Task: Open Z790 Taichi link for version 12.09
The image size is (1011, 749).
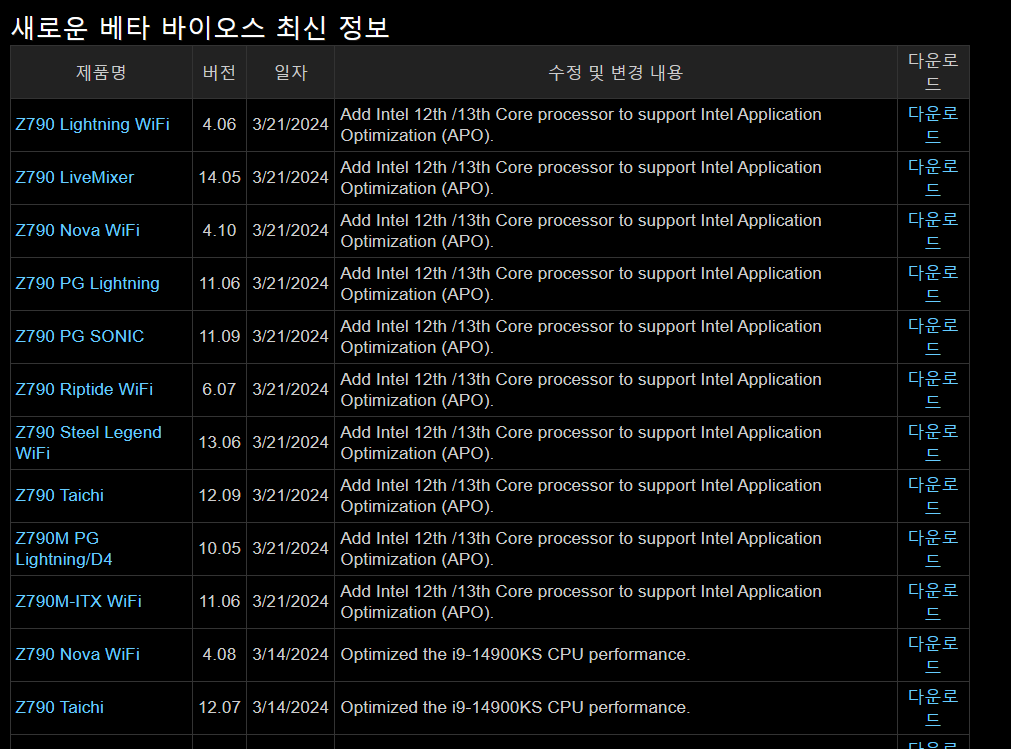Action: (x=59, y=495)
